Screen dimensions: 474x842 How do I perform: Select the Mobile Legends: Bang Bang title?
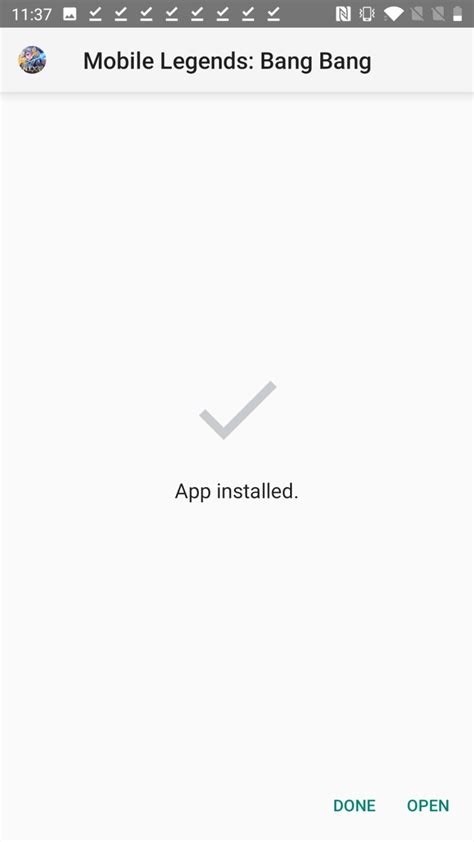(227, 61)
